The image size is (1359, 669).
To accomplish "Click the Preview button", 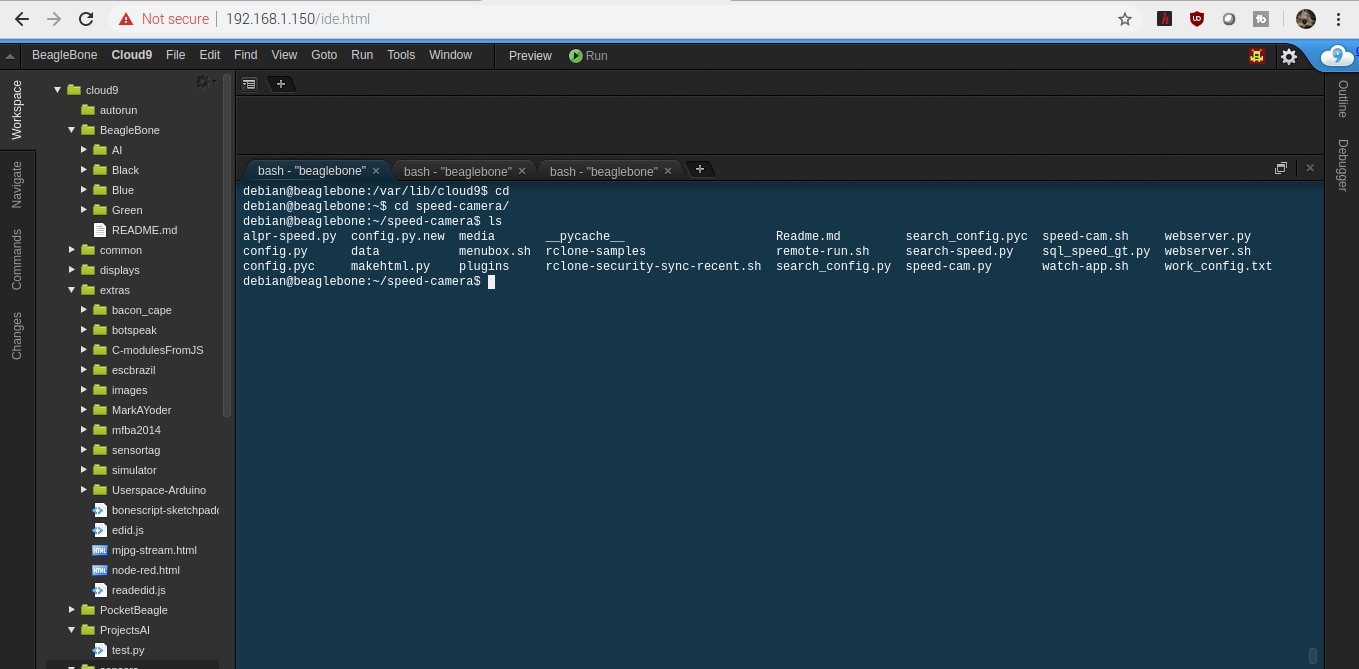I will click(x=530, y=56).
